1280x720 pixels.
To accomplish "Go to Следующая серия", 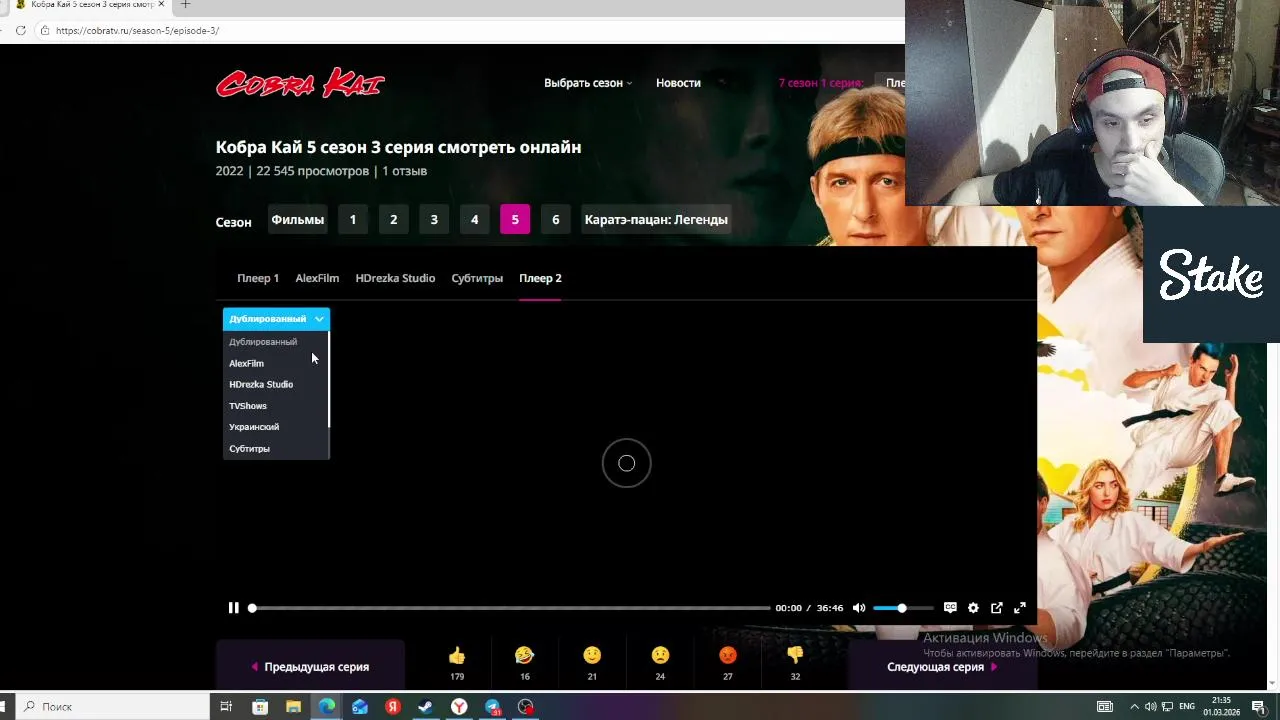I will [942, 666].
